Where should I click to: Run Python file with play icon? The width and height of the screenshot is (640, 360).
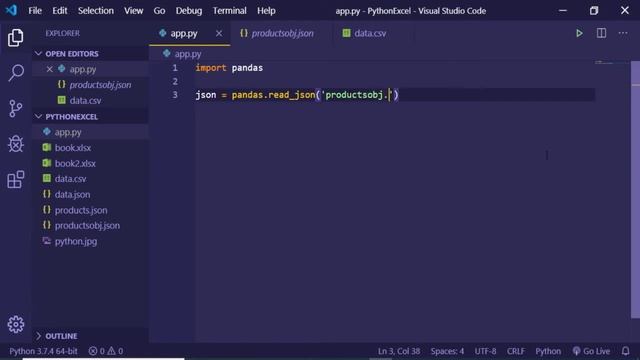click(579, 33)
